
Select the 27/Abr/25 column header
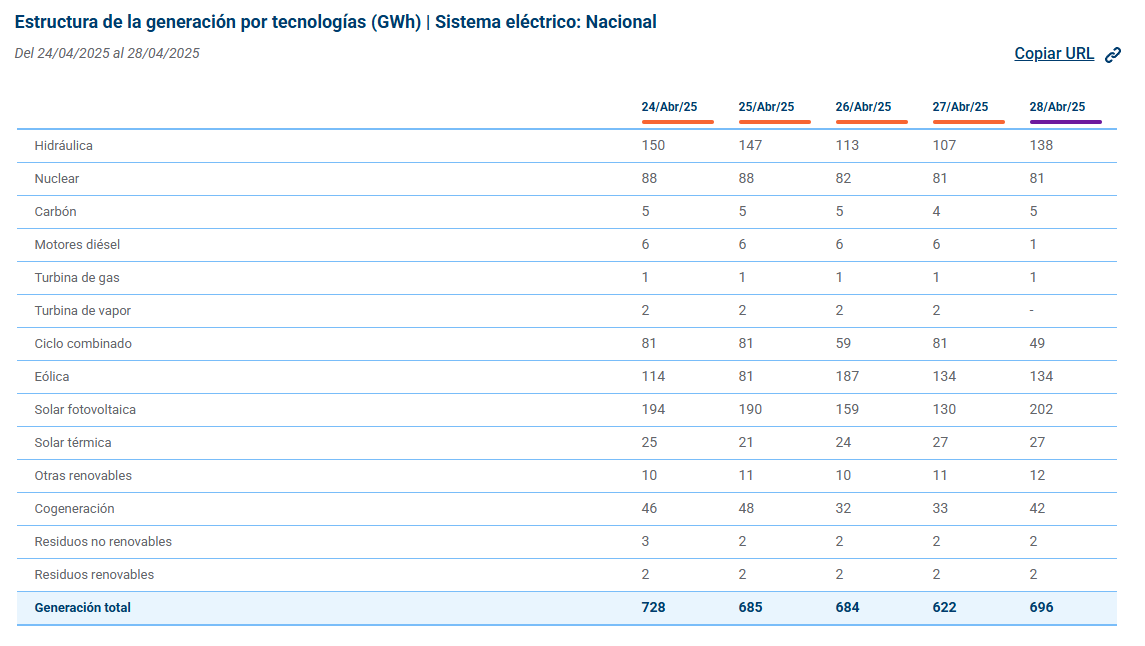tap(960, 107)
